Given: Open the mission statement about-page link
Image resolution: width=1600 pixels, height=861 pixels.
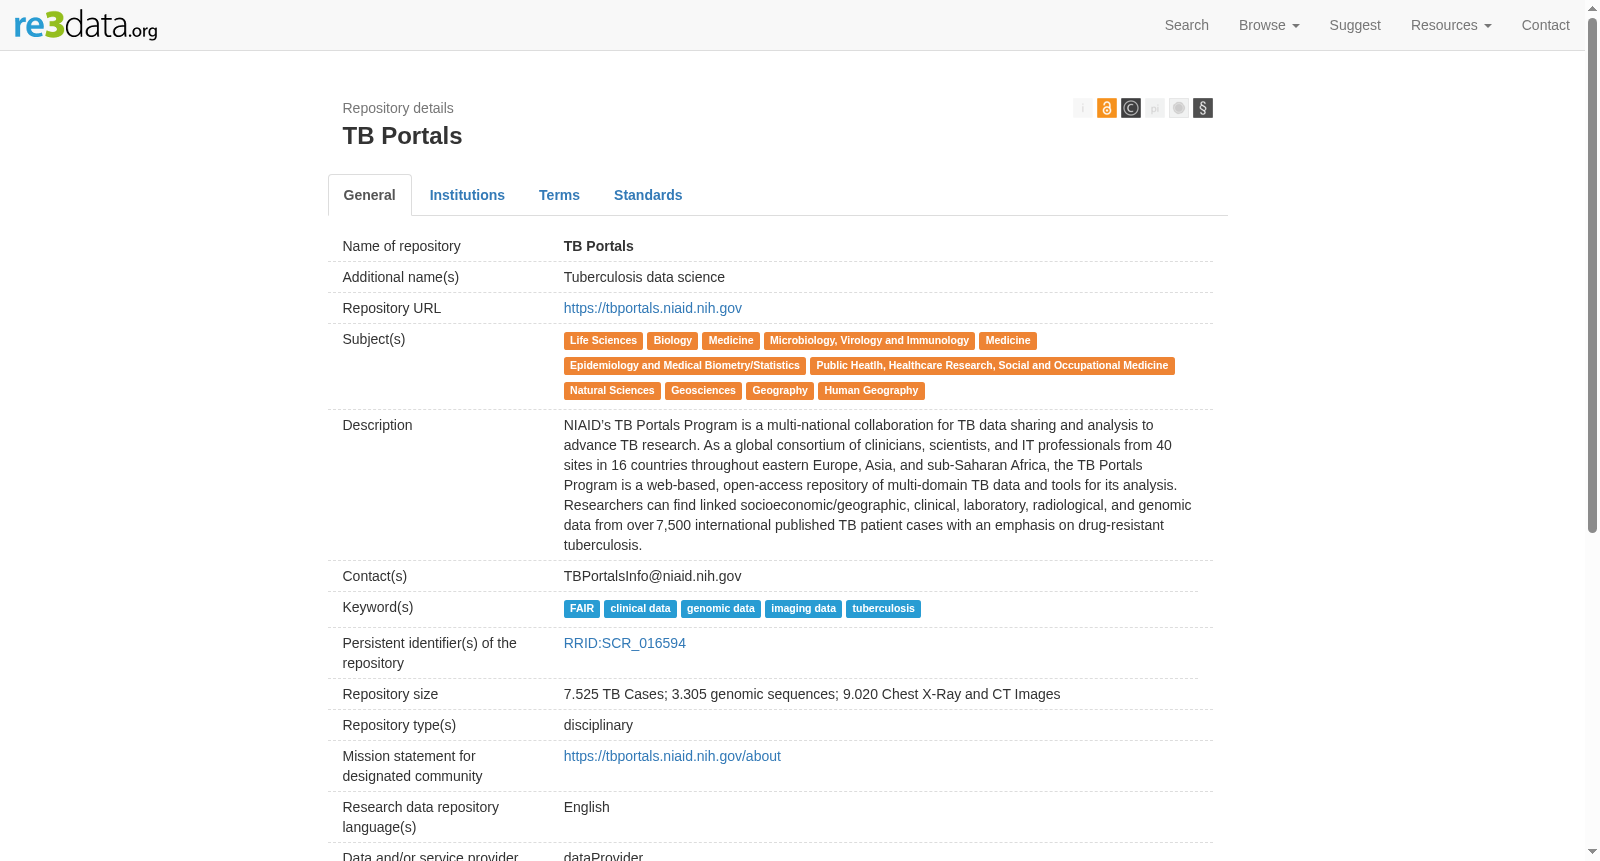Looking at the screenshot, I should pos(672,756).
